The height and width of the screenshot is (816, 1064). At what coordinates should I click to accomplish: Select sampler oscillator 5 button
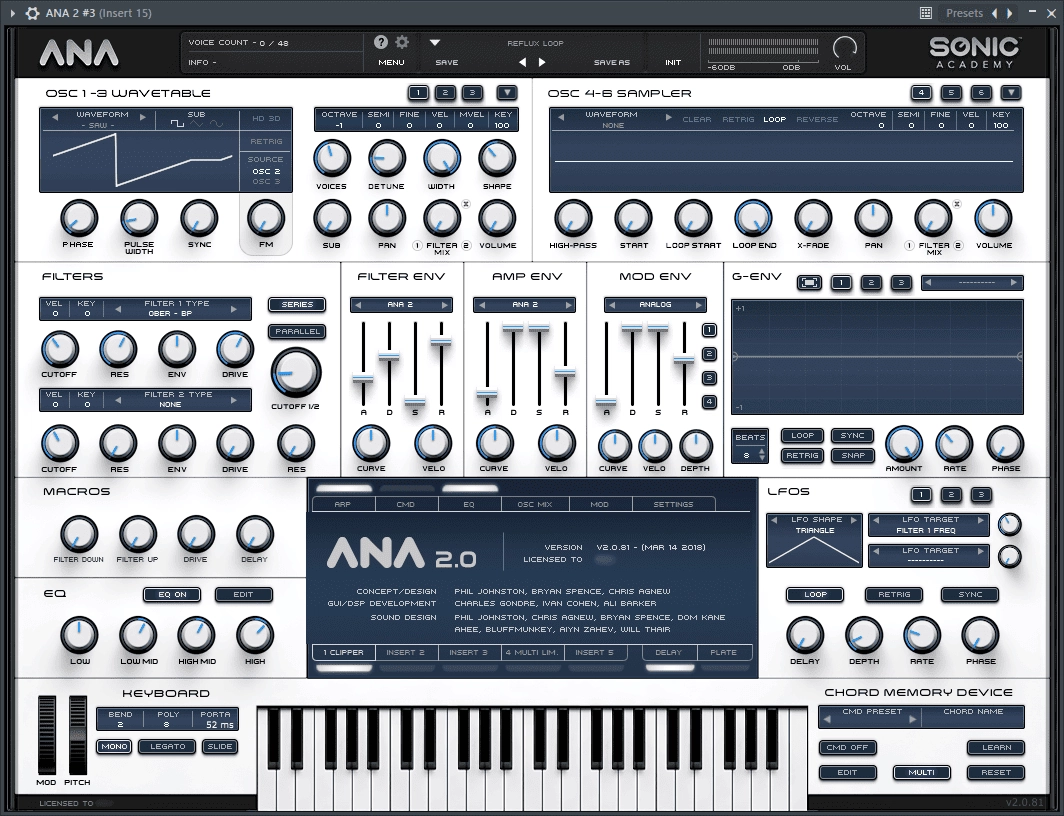coord(951,93)
